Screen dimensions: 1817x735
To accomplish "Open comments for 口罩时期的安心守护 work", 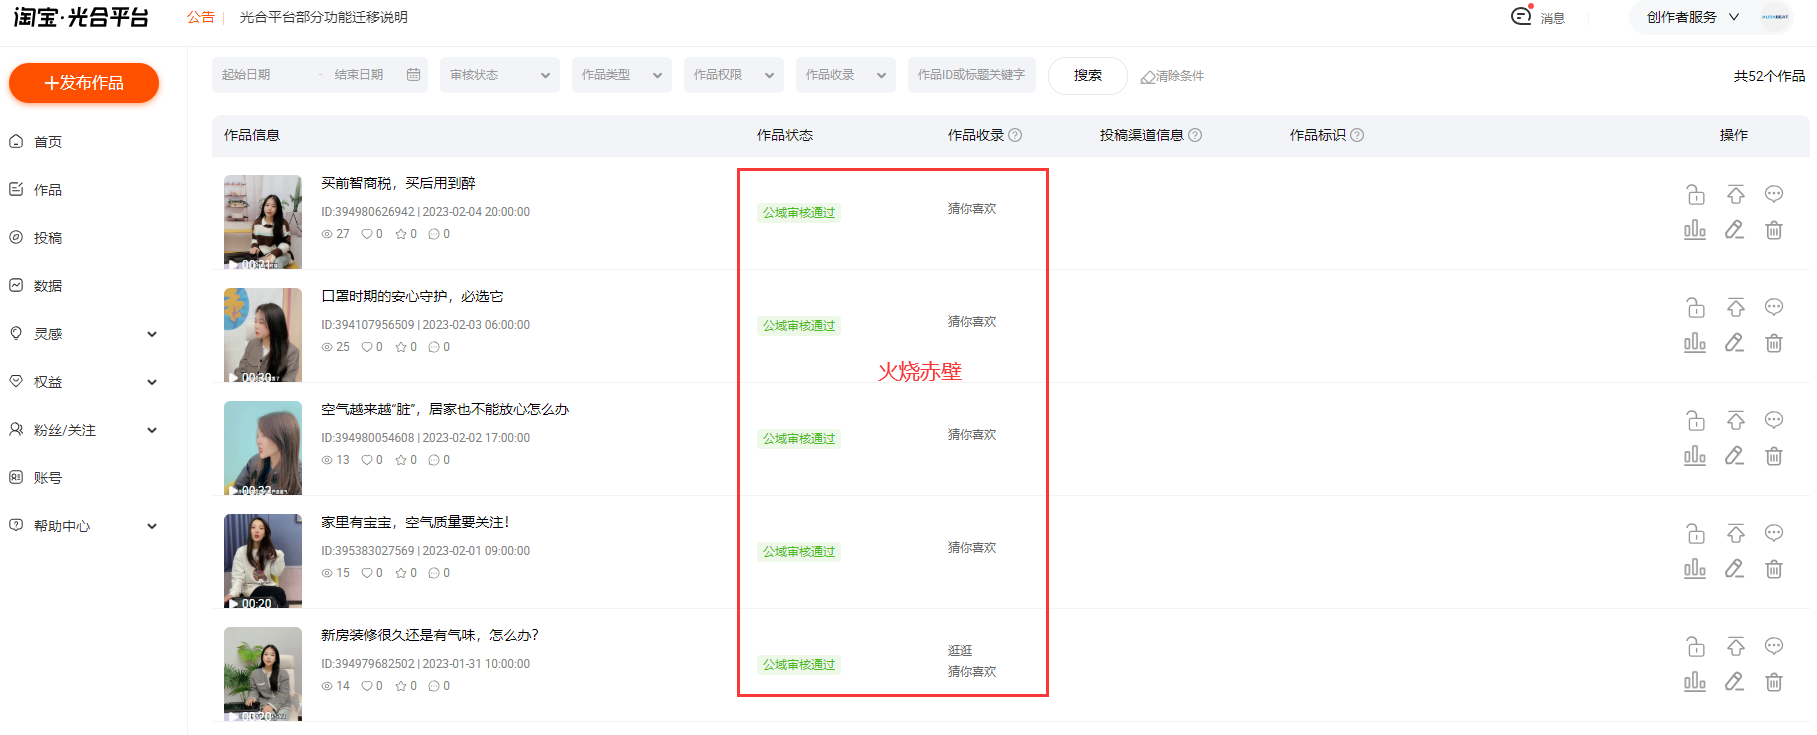I will 1774,307.
